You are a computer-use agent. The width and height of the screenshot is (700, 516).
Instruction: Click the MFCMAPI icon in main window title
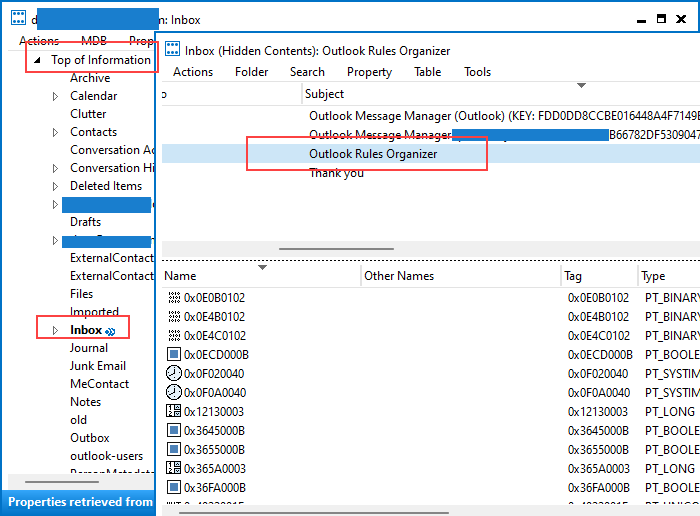tap(18, 17)
